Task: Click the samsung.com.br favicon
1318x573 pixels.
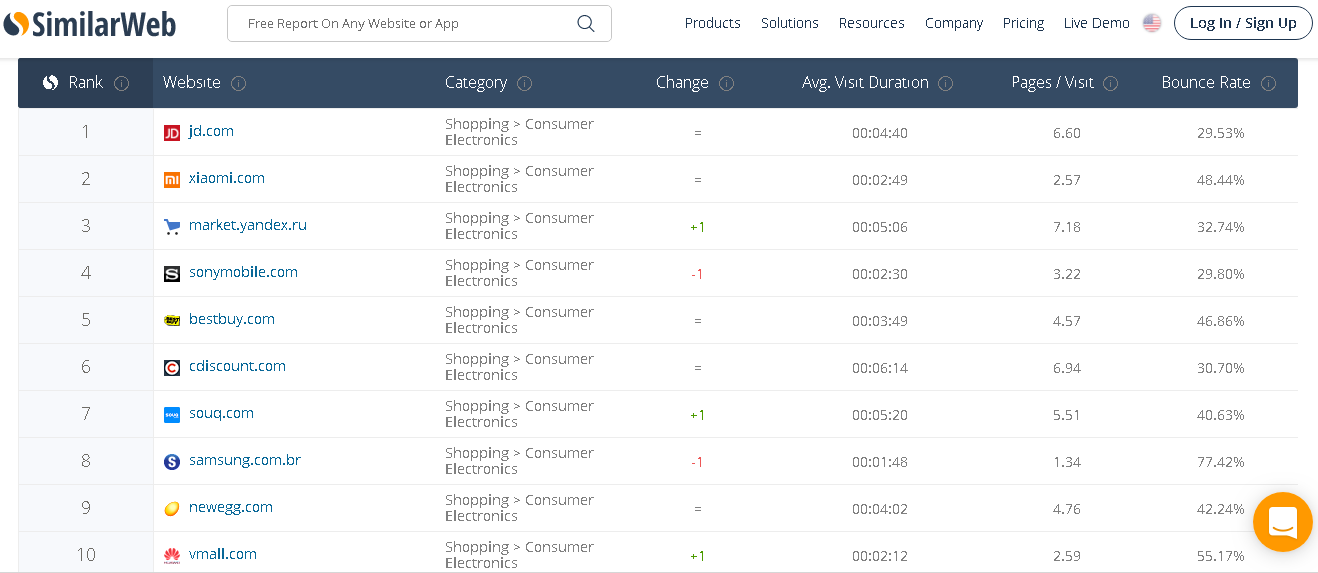Action: coord(172,461)
